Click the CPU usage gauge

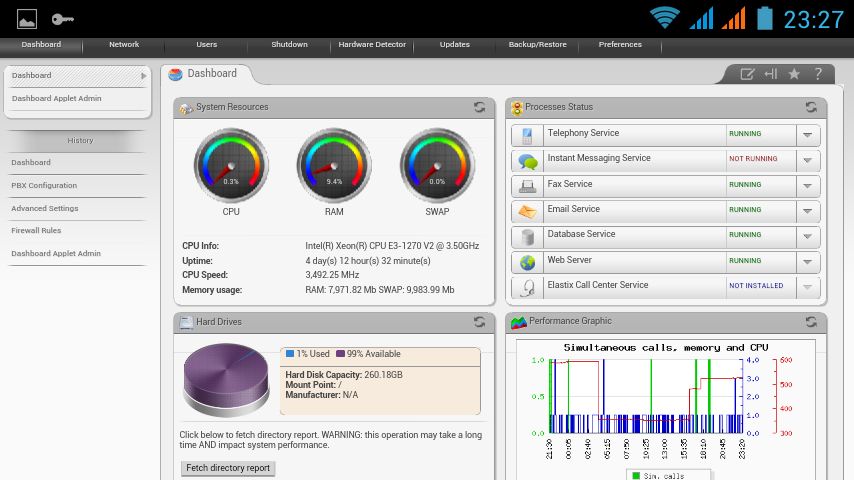[x=231, y=166]
